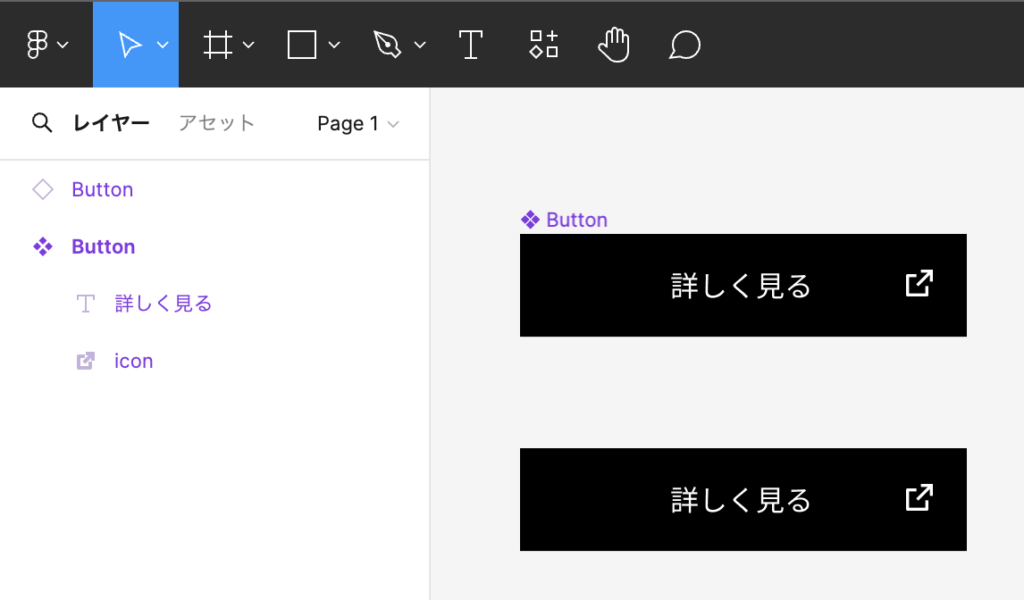The width and height of the screenshot is (1024, 600).
Task: Select the Button instance layer with outlined diamond
Action: coord(102,189)
